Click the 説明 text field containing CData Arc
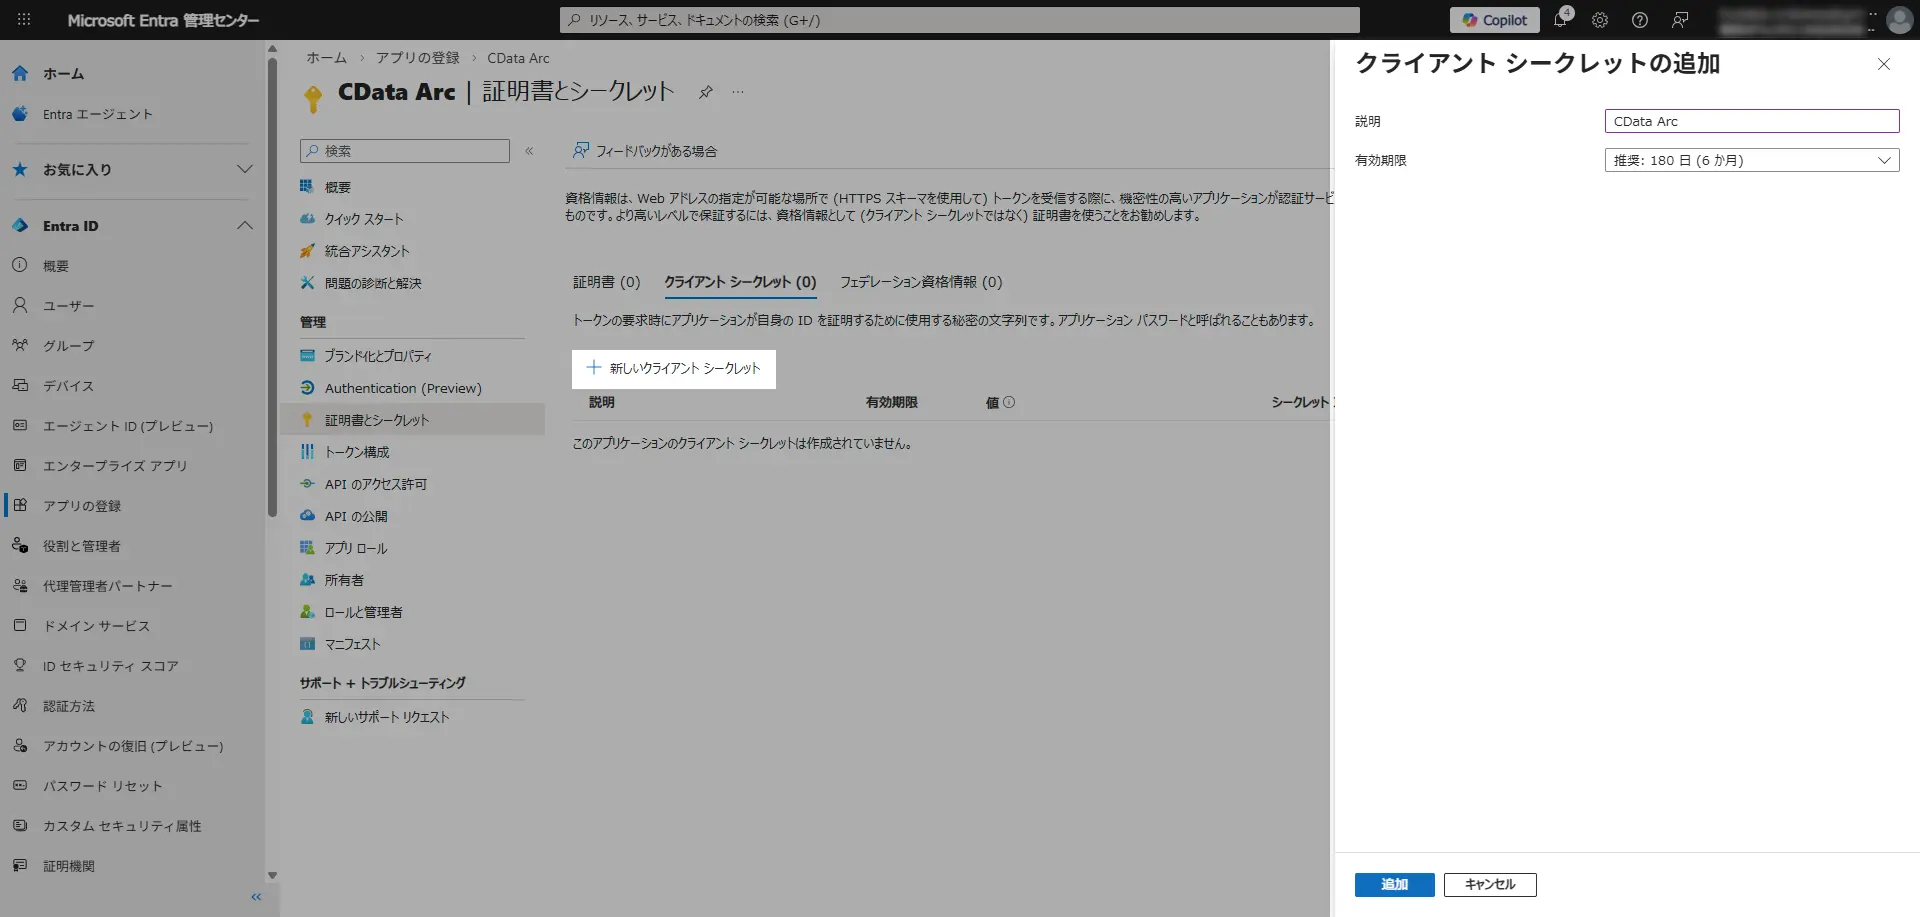Image resolution: width=1920 pixels, height=917 pixels. (x=1752, y=121)
